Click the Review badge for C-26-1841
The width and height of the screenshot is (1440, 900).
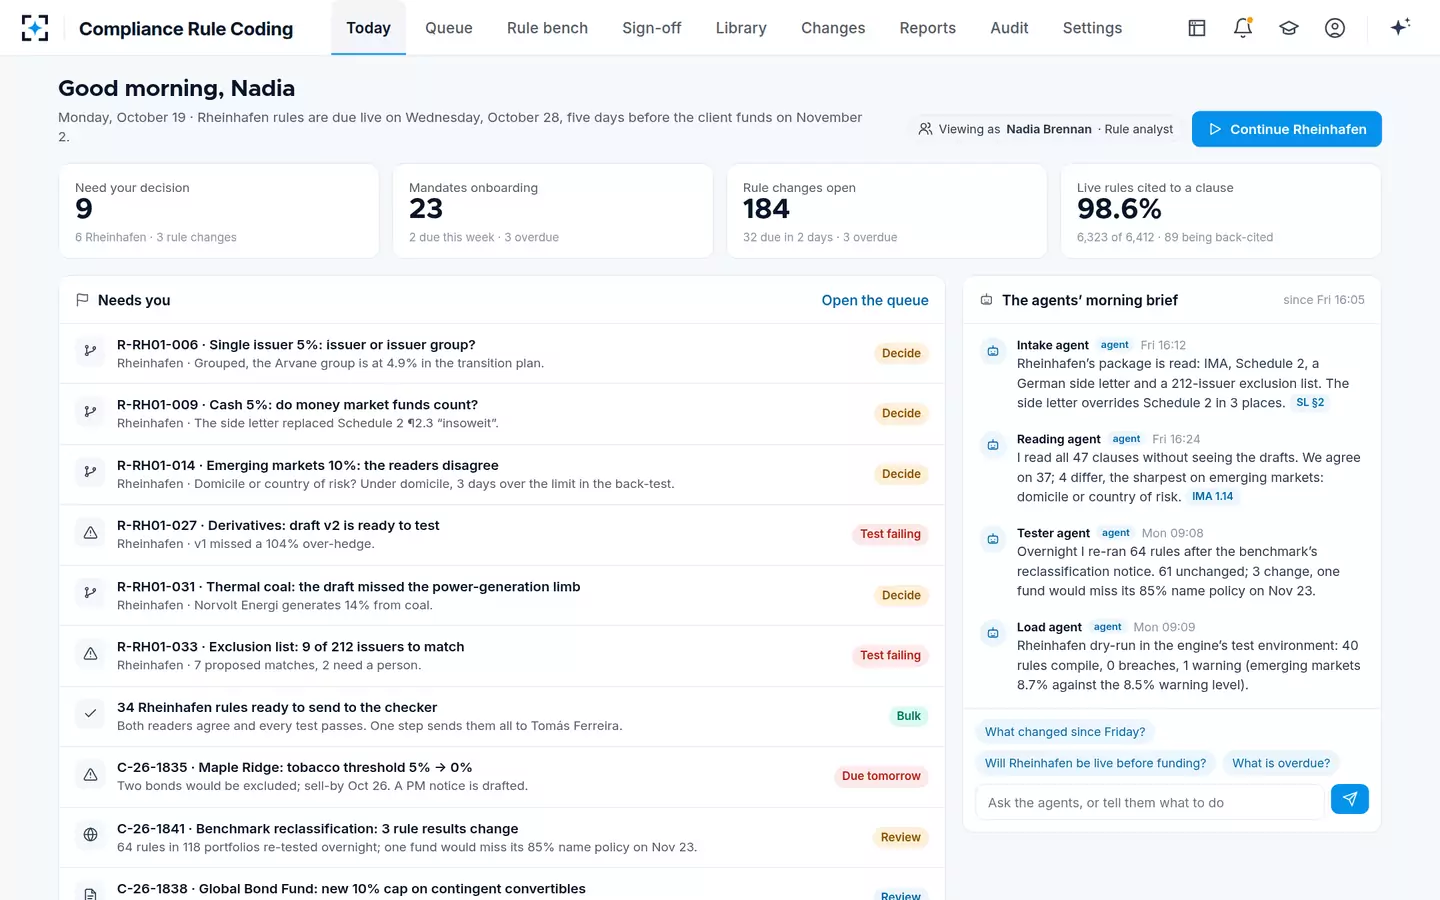click(901, 837)
